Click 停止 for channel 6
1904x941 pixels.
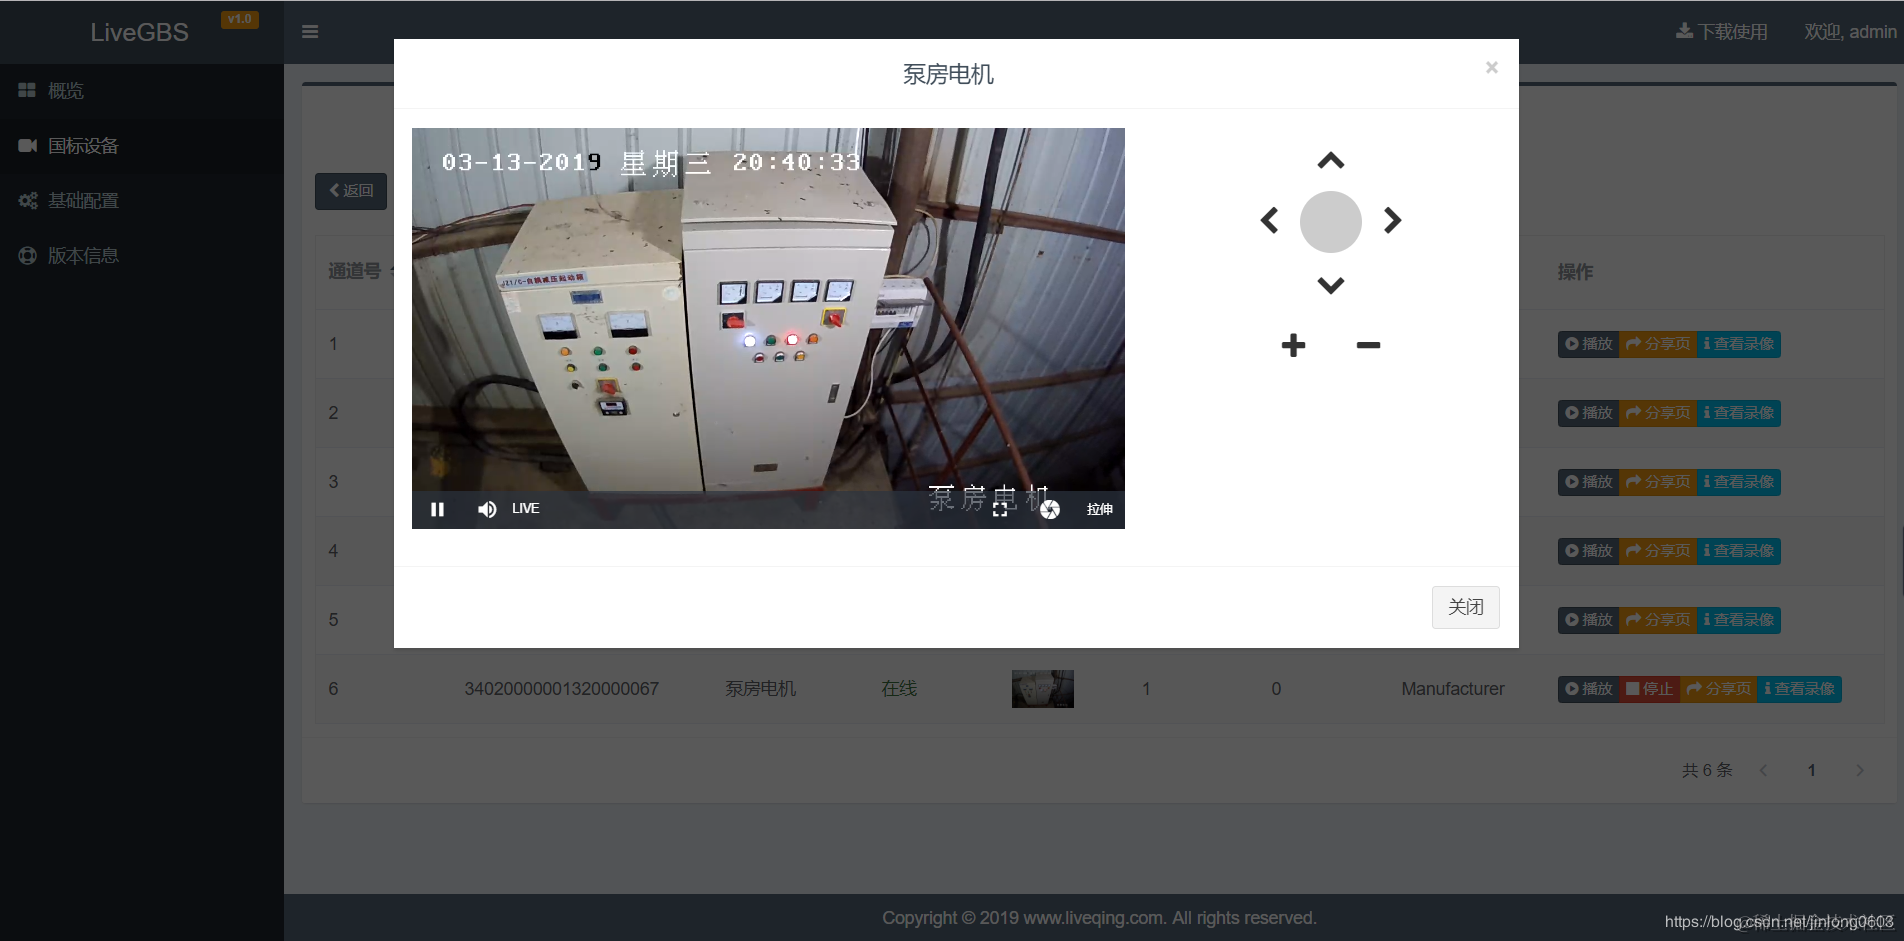pos(1649,689)
